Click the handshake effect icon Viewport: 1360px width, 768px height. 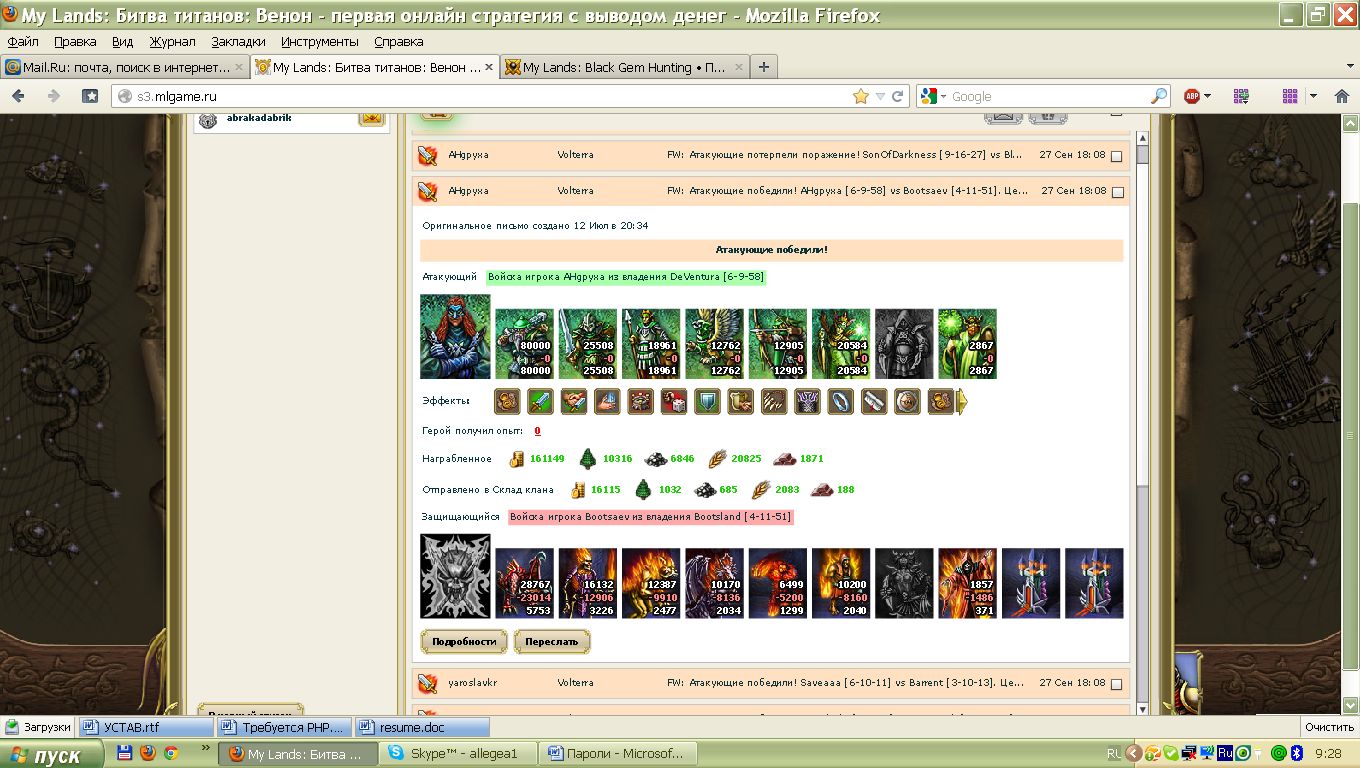point(573,402)
